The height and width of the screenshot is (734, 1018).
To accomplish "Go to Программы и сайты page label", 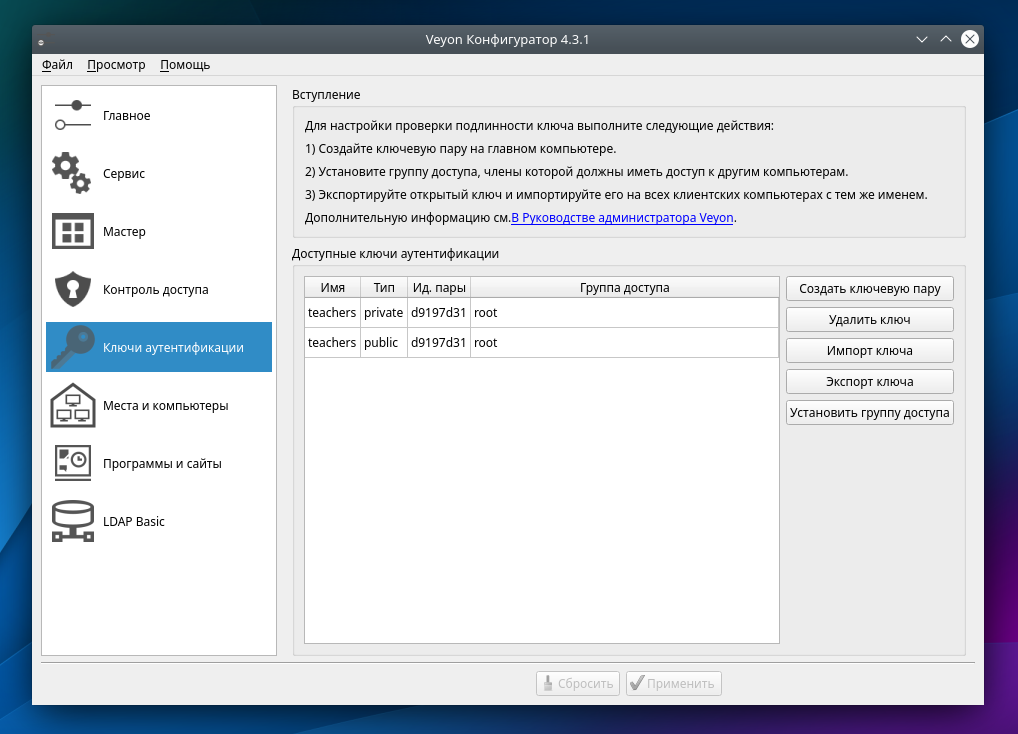I will pos(162,463).
